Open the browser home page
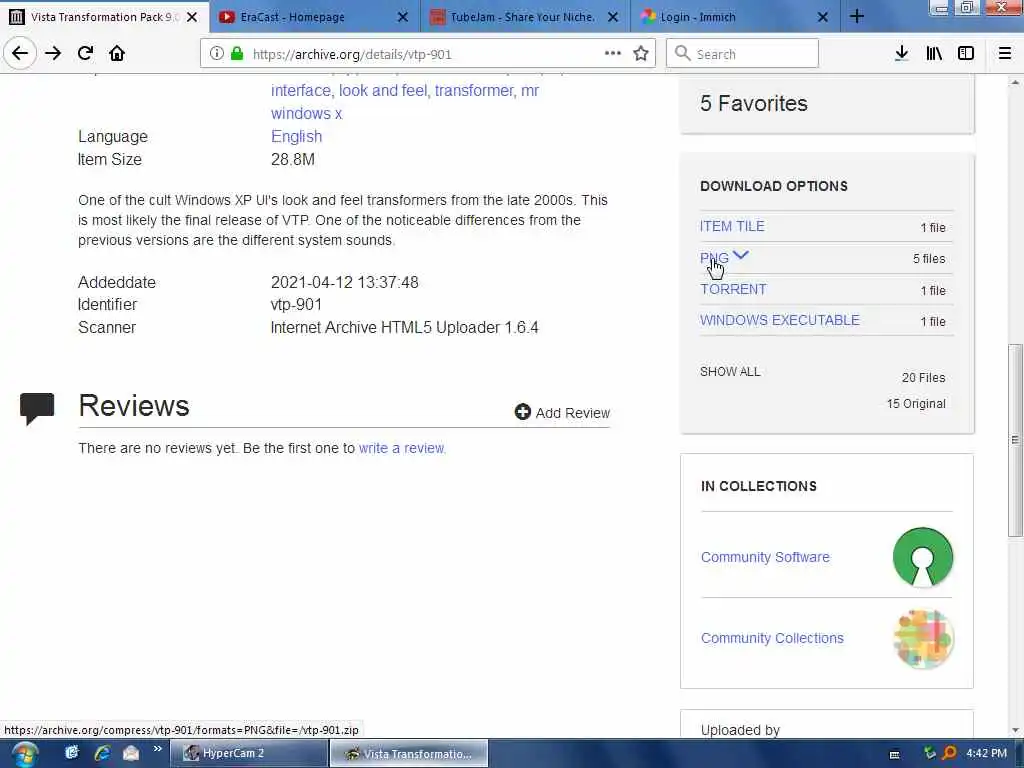Image resolution: width=1024 pixels, height=768 pixels. (x=117, y=54)
